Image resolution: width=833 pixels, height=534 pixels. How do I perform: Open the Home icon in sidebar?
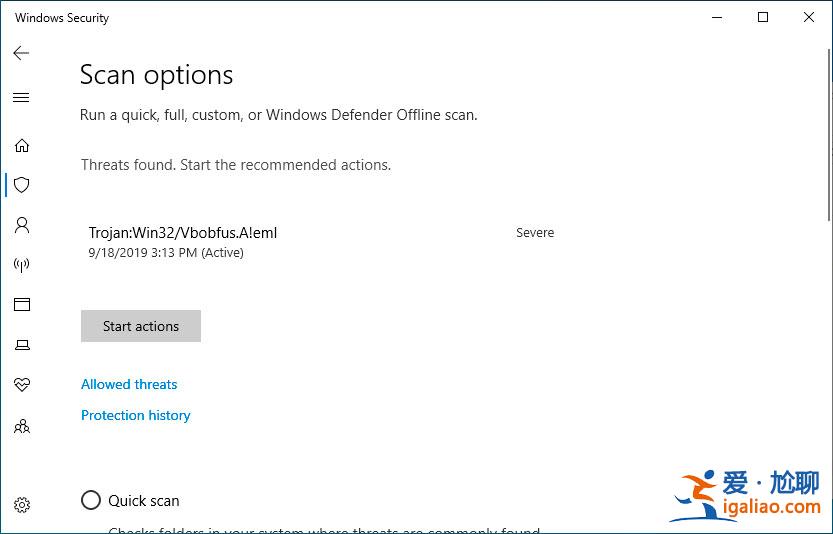[22, 145]
